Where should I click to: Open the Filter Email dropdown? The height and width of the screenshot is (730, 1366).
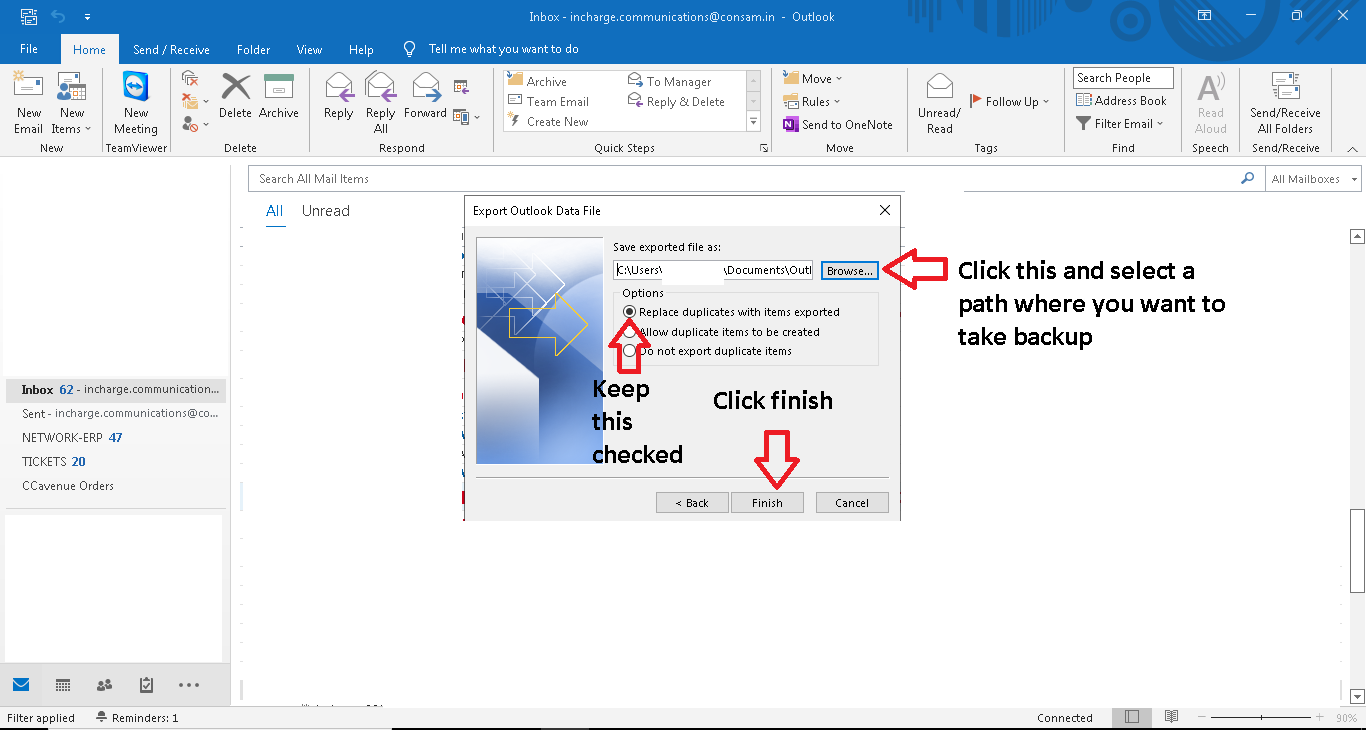click(x=1120, y=123)
